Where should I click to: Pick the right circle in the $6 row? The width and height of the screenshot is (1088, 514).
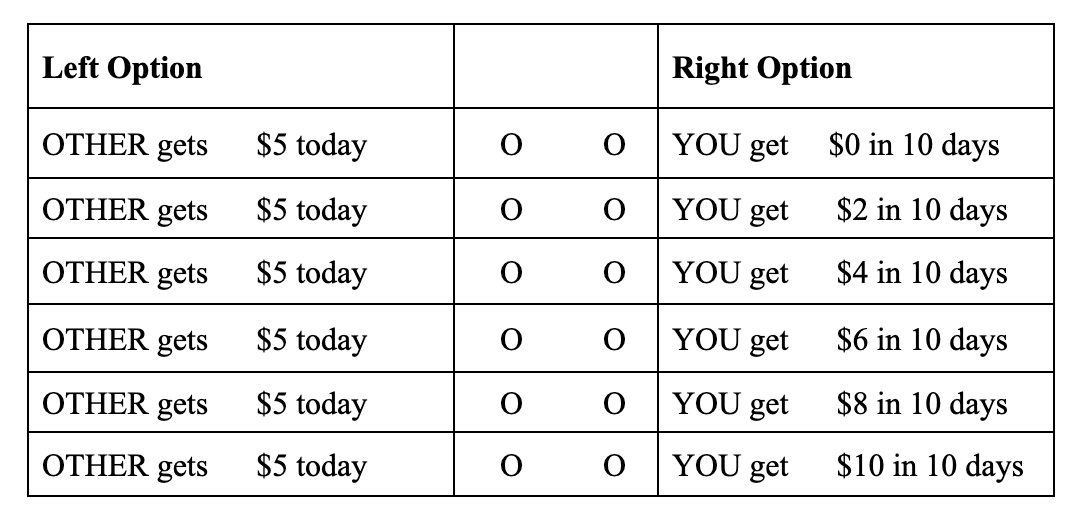click(615, 341)
